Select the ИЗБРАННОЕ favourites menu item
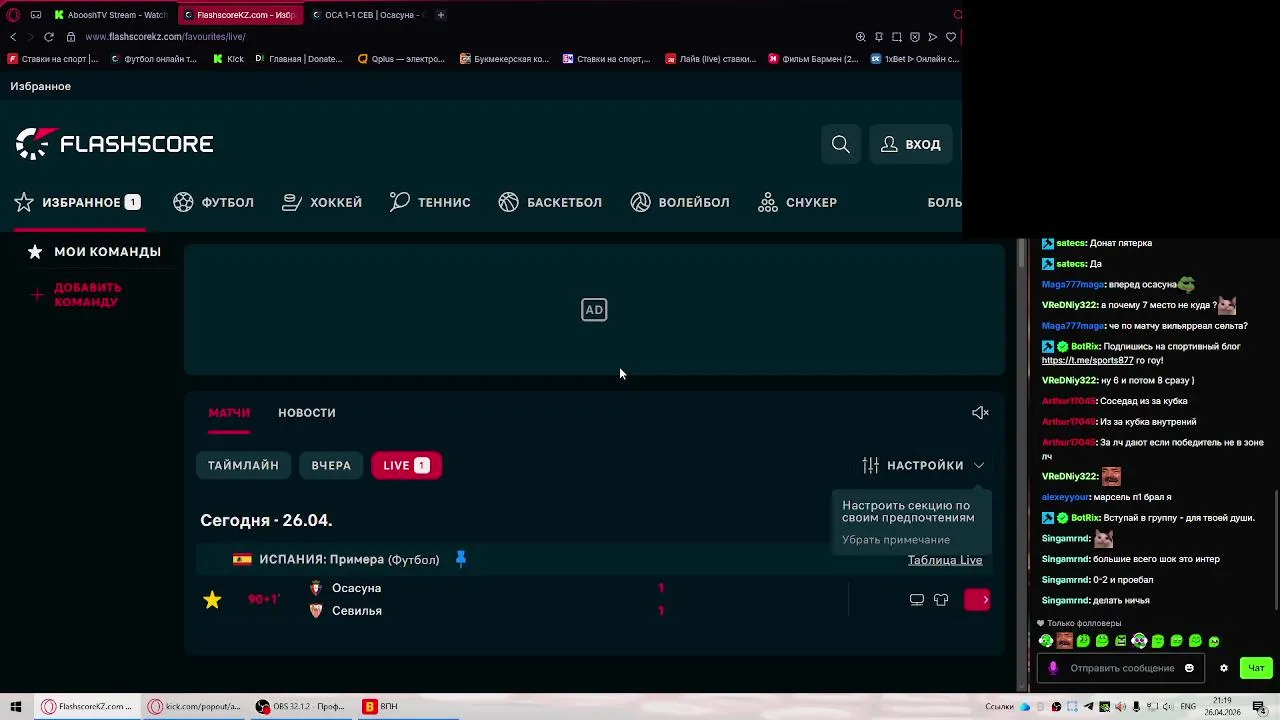Screen dimensions: 1280x720 tap(77, 202)
